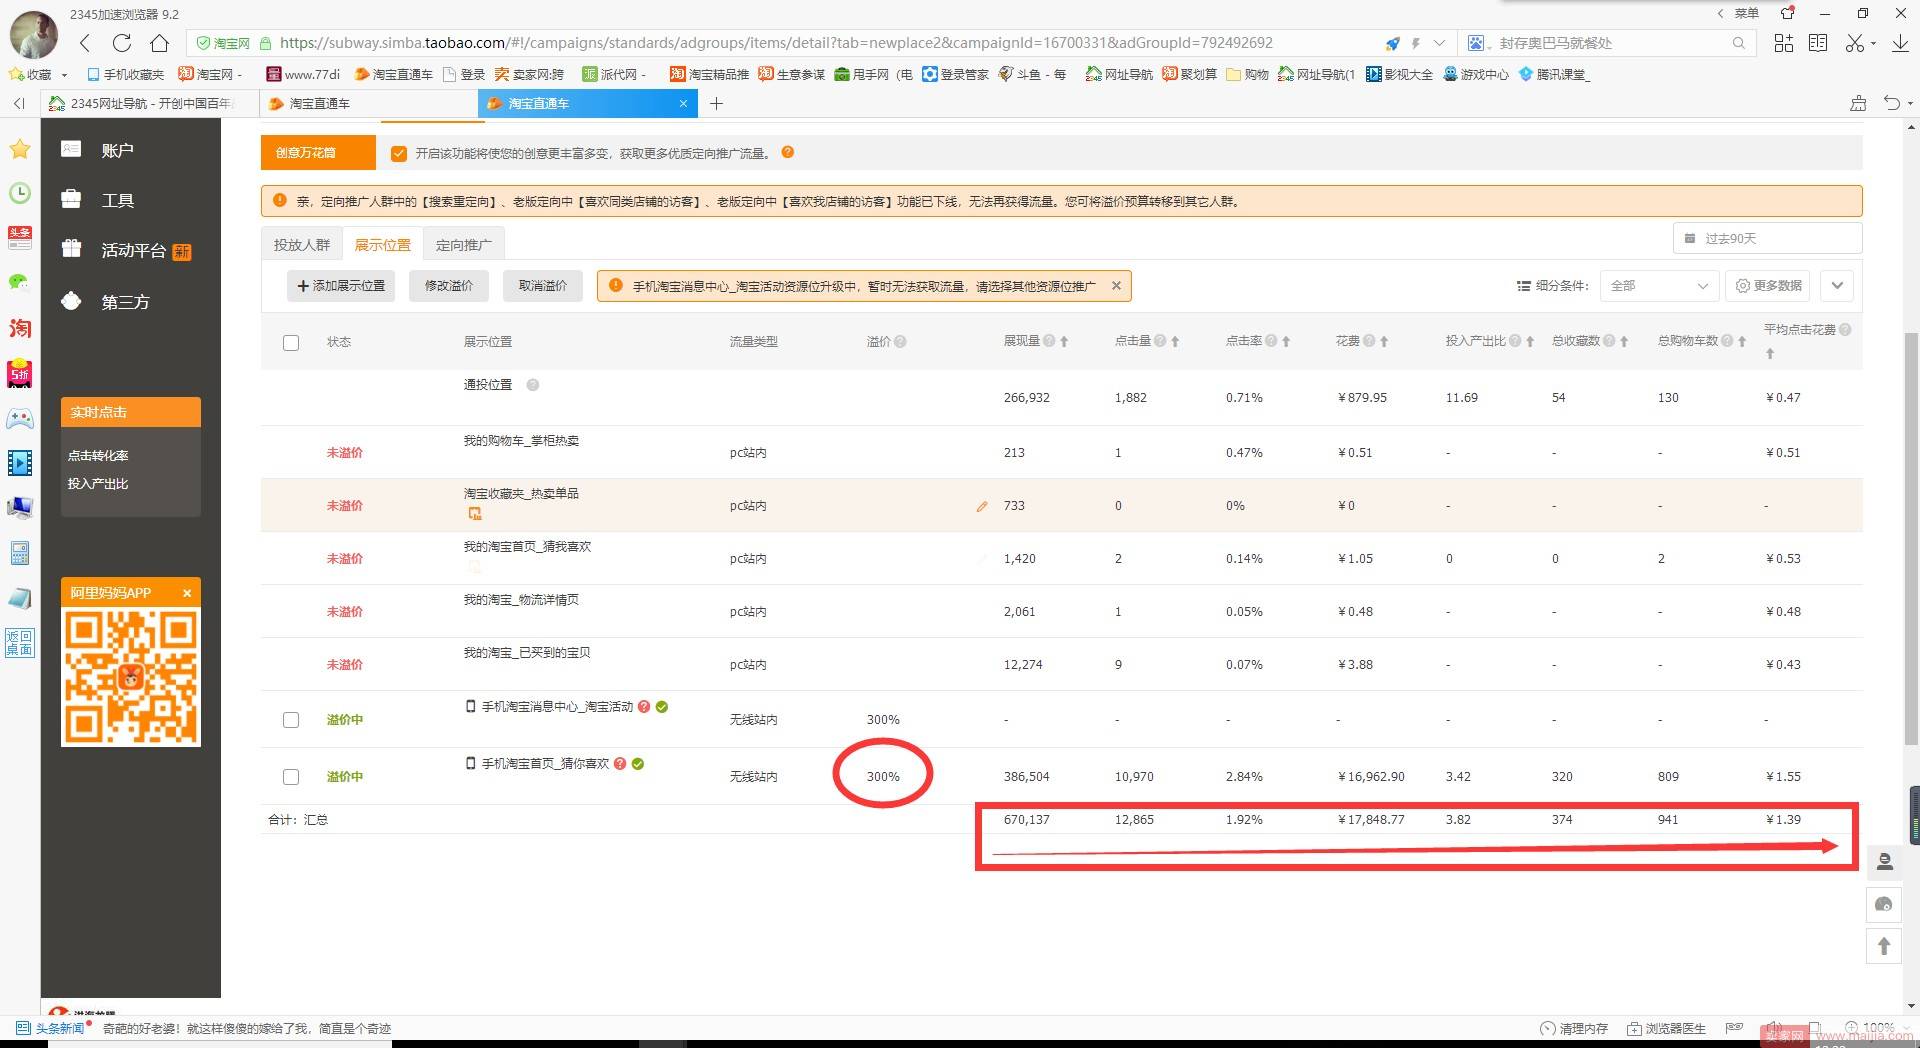The image size is (1920, 1048).
Task: Open the undo closed-tab dropdown arrow
Action: pos(1910,104)
